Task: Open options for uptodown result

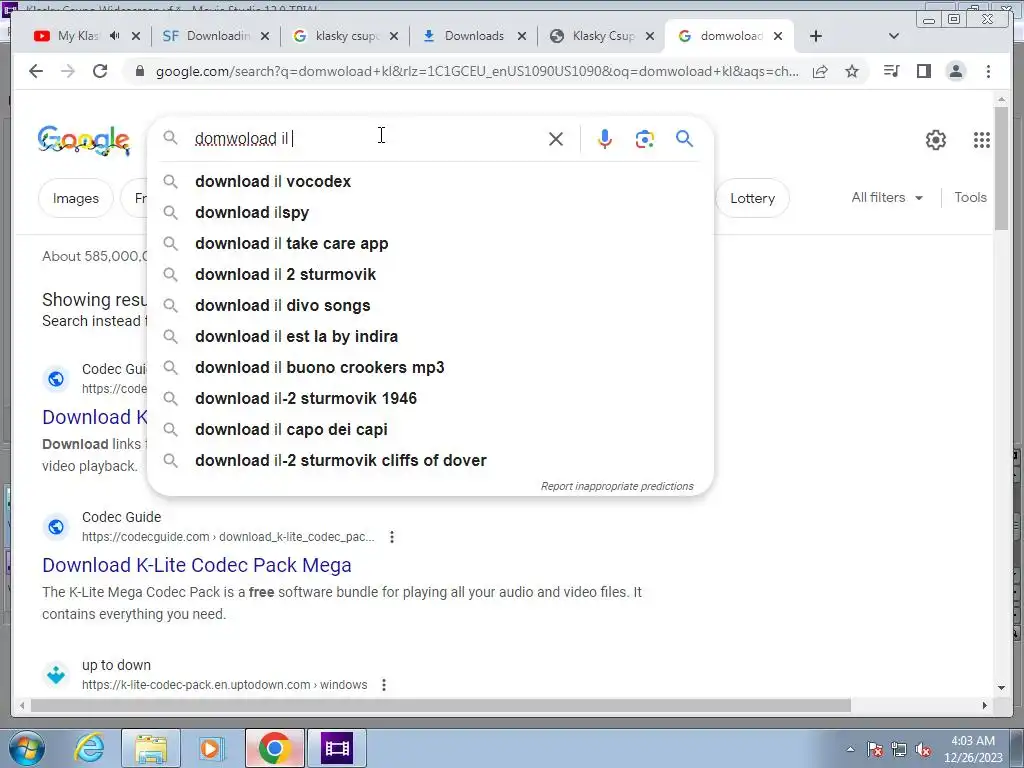Action: pyautogui.click(x=384, y=684)
